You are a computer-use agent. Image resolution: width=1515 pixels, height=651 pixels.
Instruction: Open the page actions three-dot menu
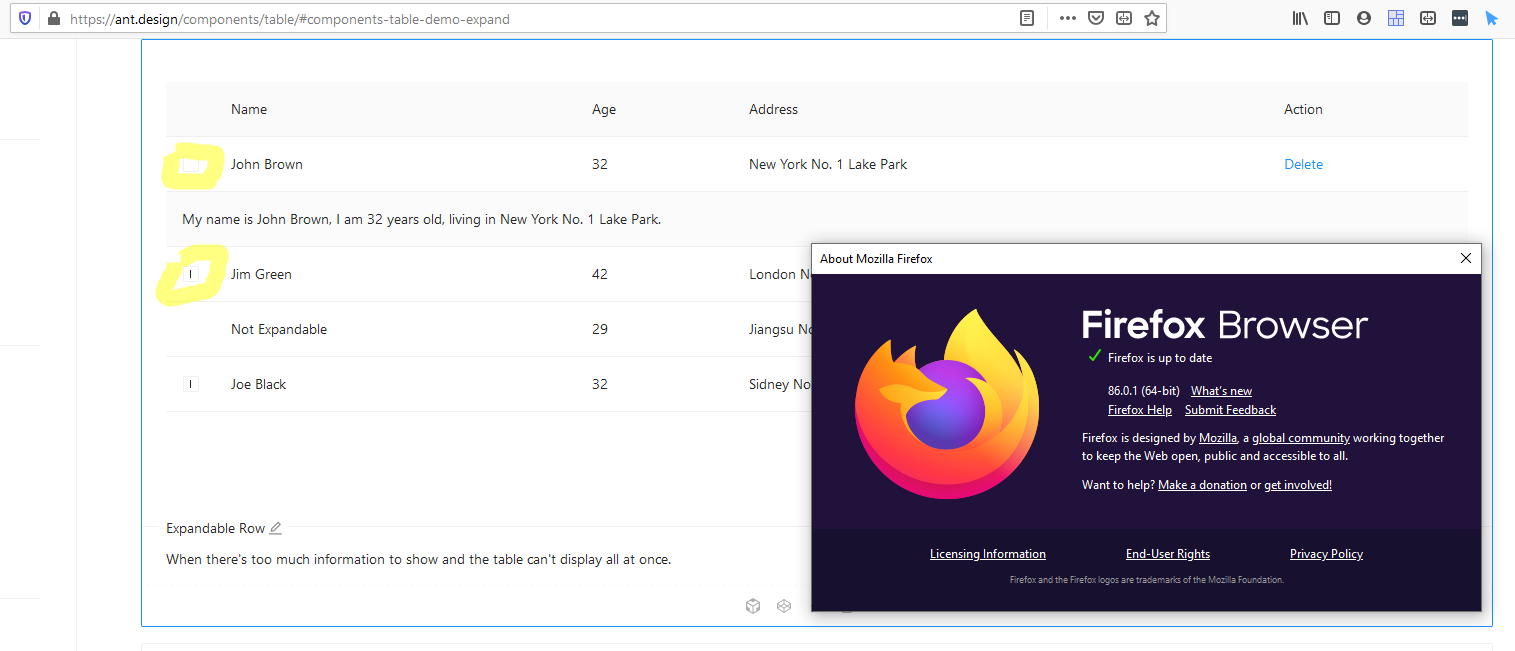tap(1068, 18)
